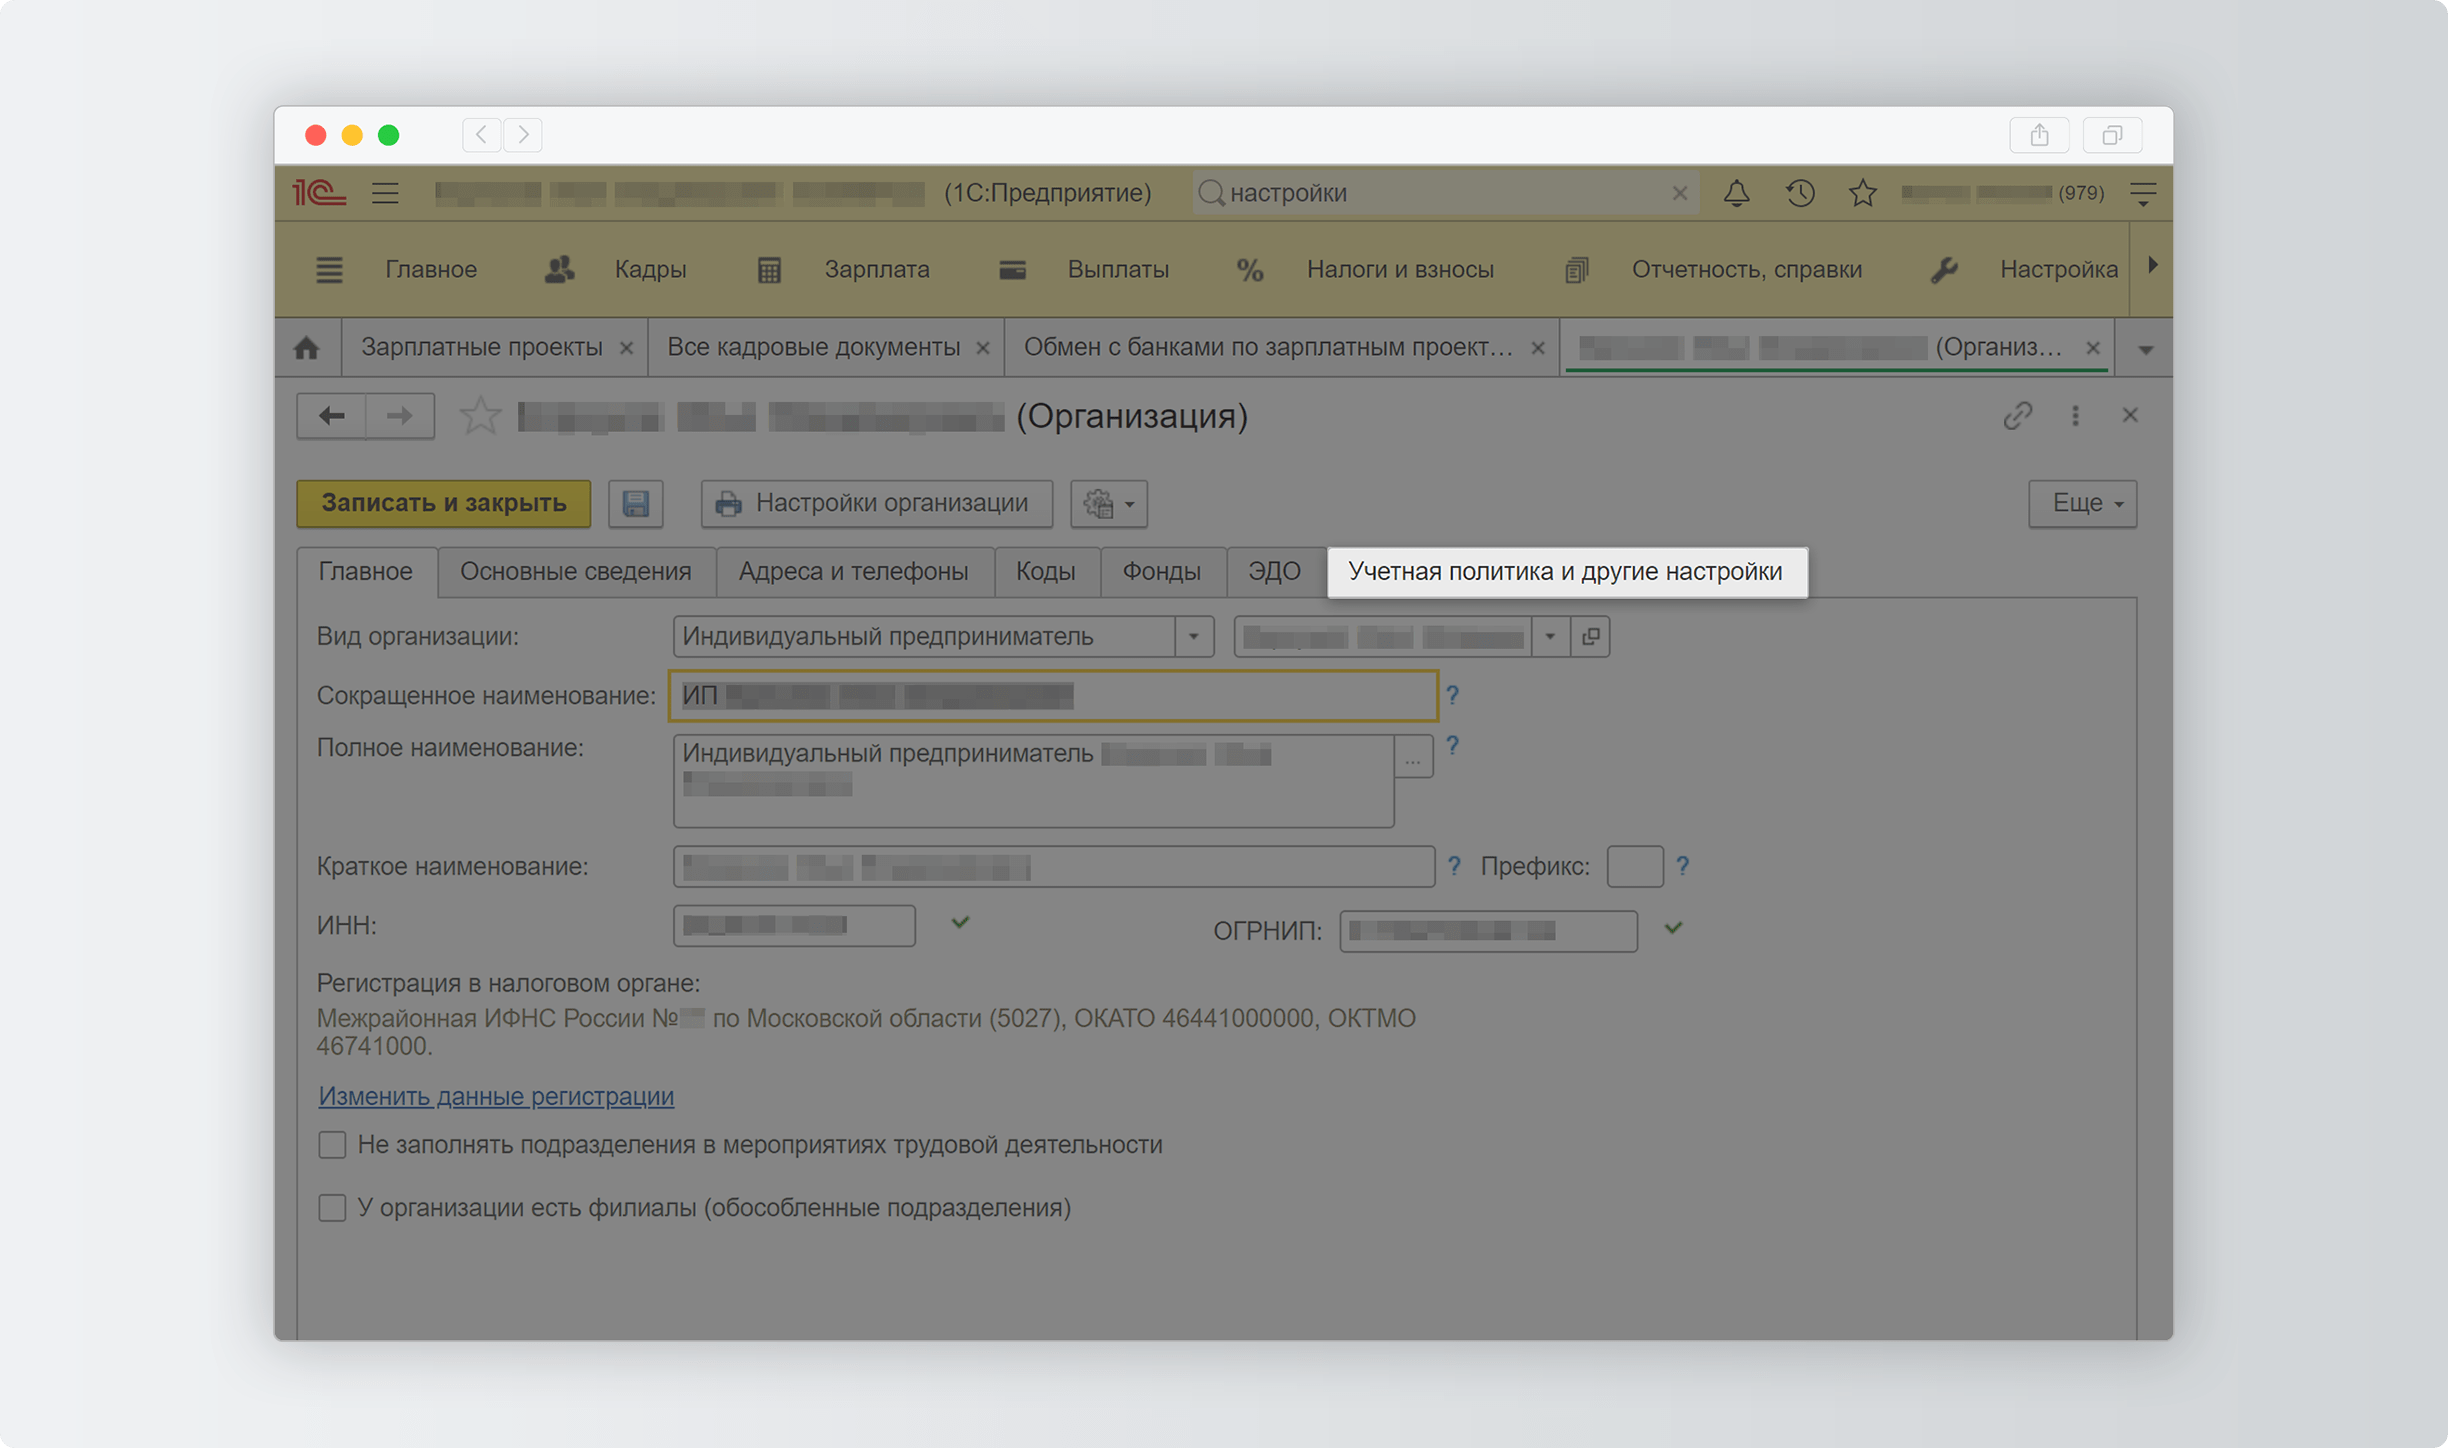Click the percent icon of Налоги и взносы
The width and height of the screenshot is (2448, 1448).
coord(1250,270)
